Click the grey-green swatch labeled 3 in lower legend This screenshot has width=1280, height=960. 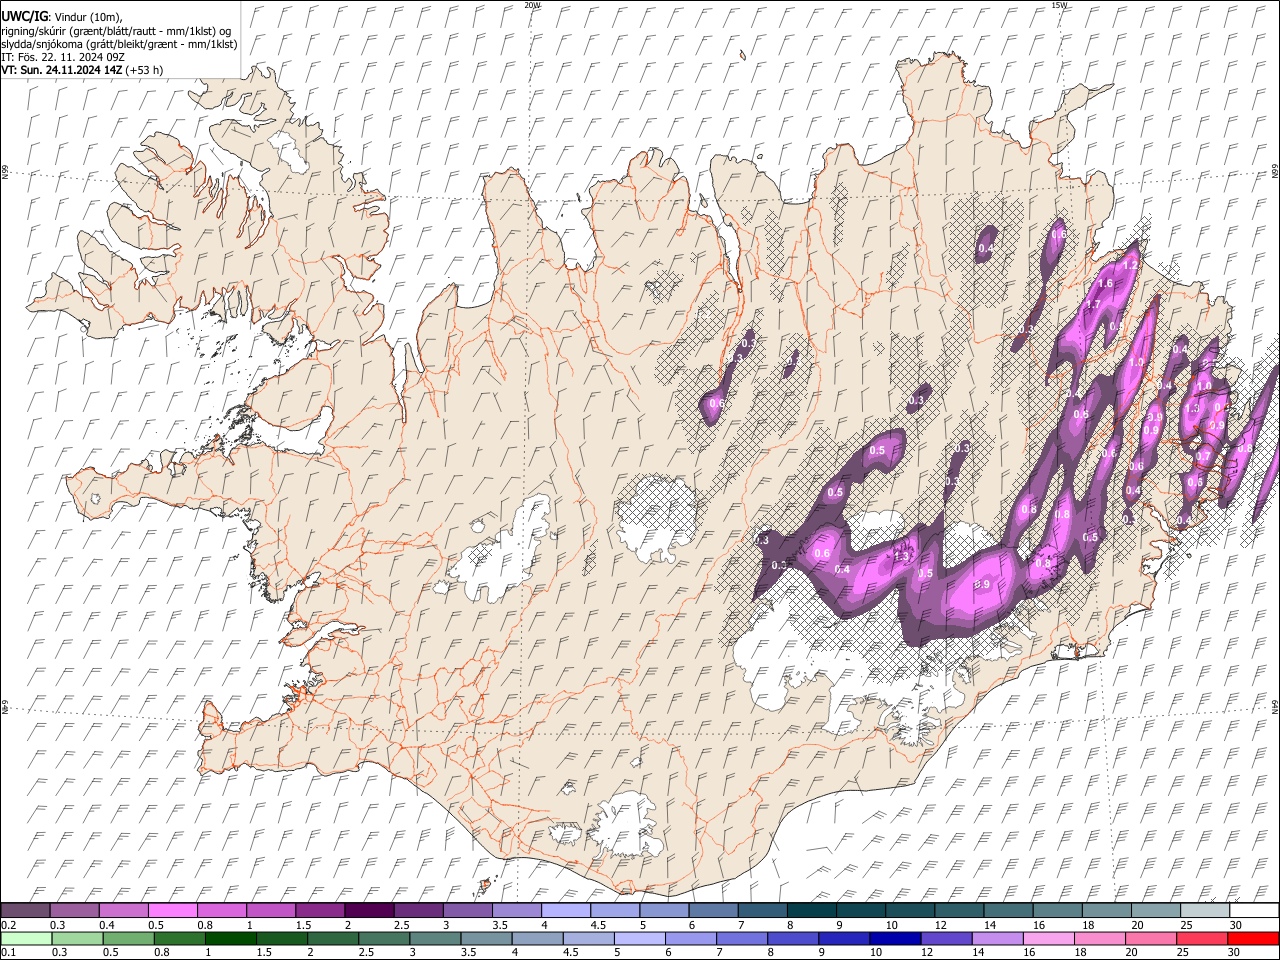click(x=435, y=938)
